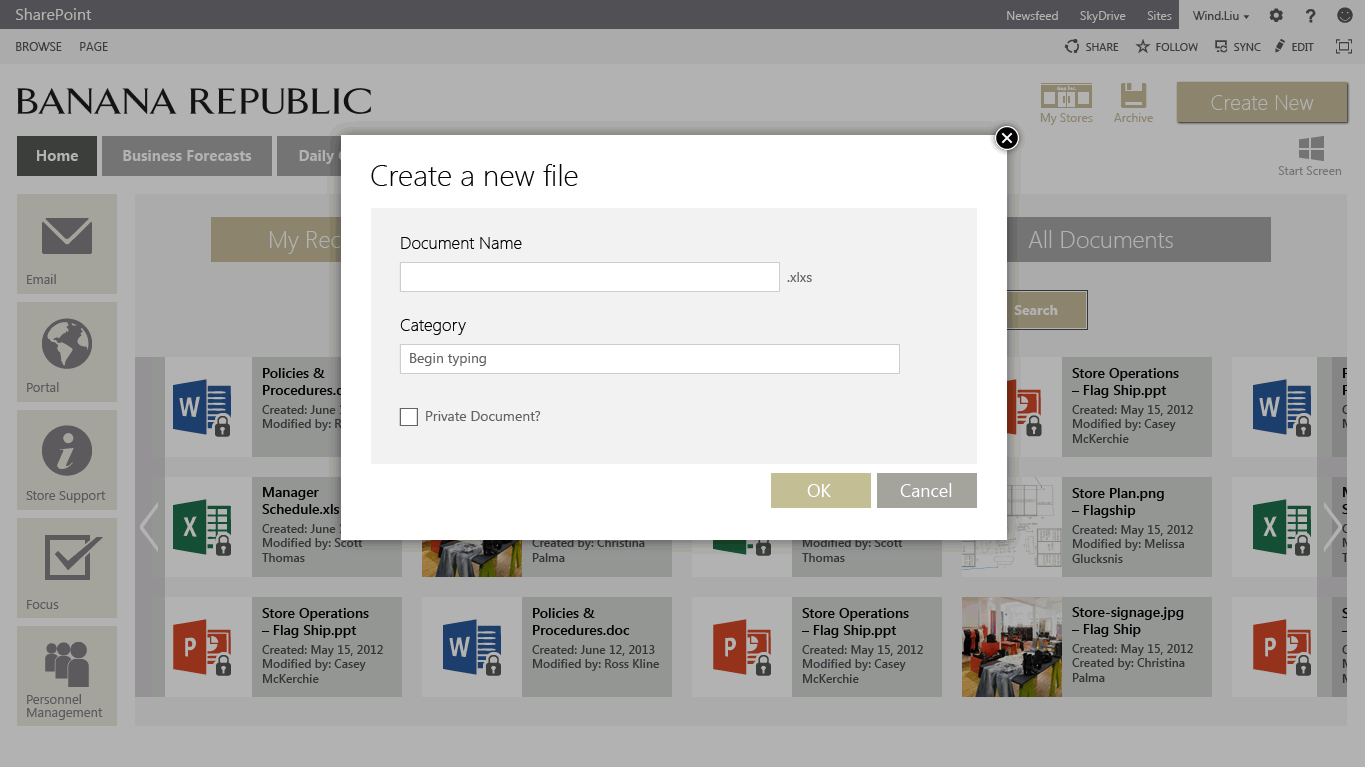Open the help question mark icon
This screenshot has height=767, width=1365.
(1311, 15)
